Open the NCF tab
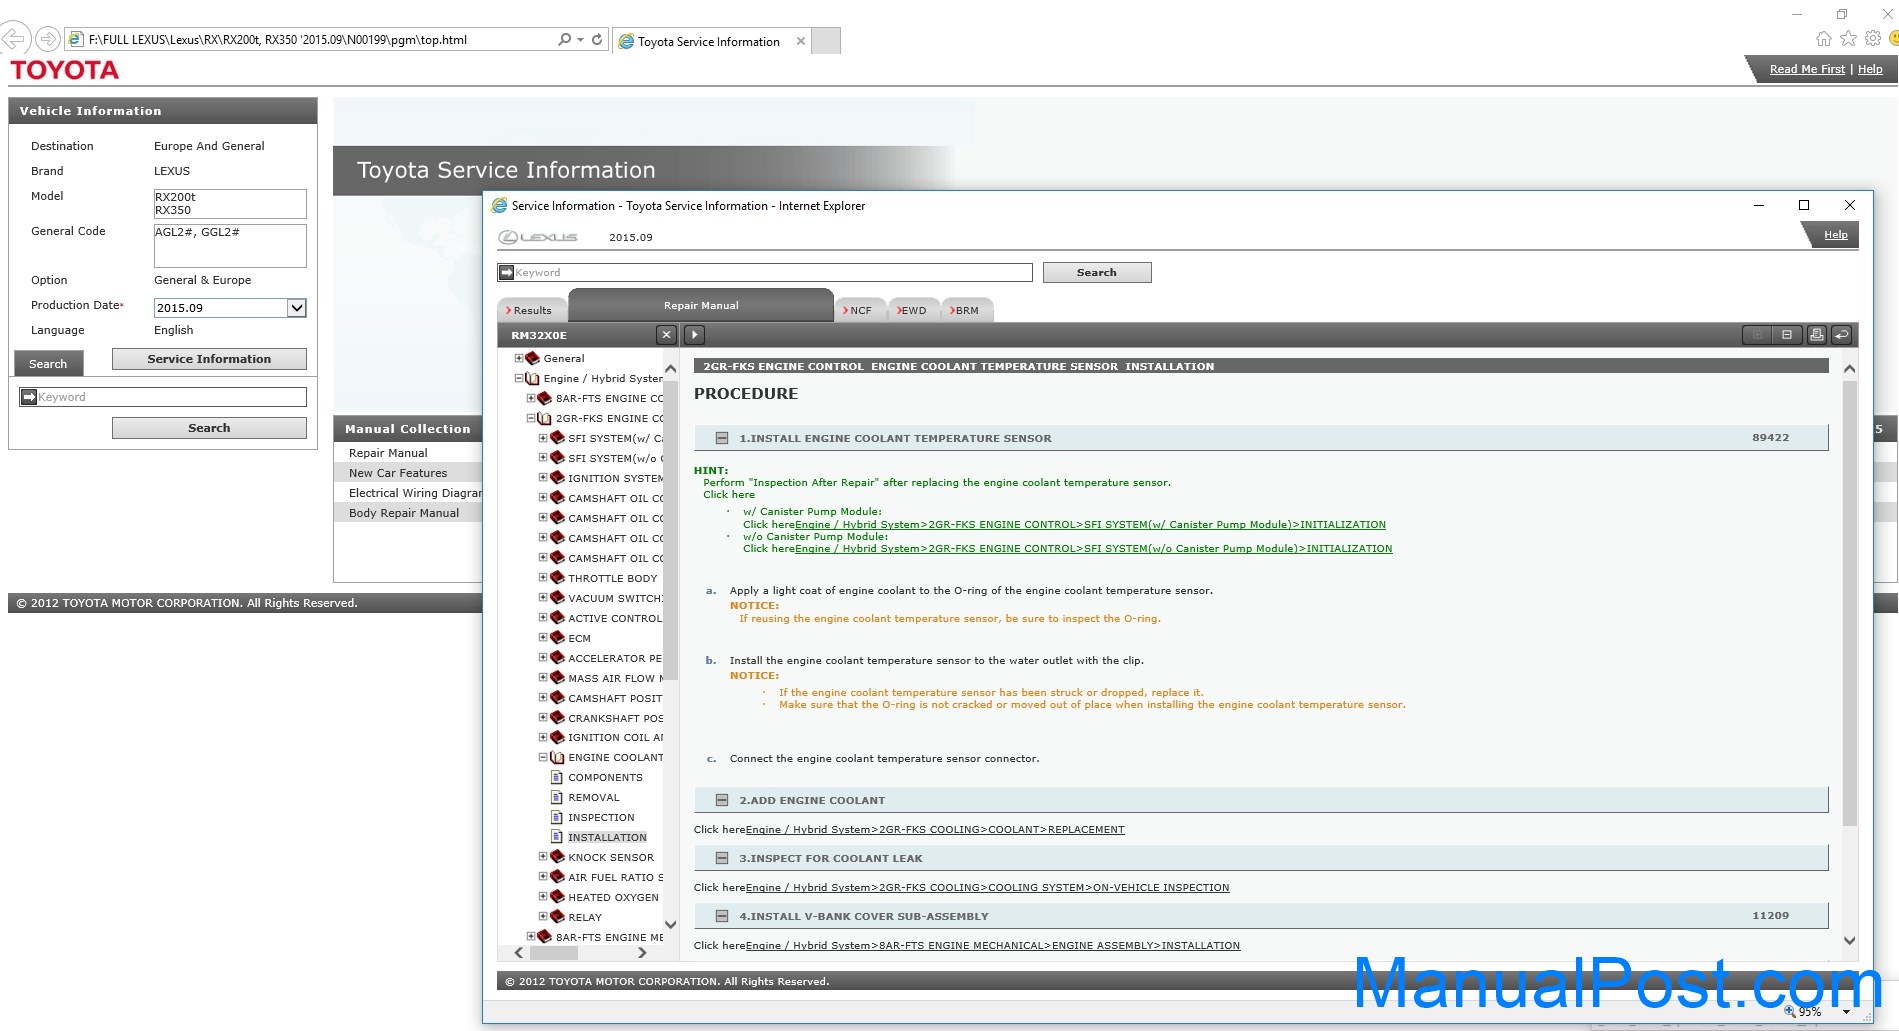The width and height of the screenshot is (1899, 1031). pos(859,310)
